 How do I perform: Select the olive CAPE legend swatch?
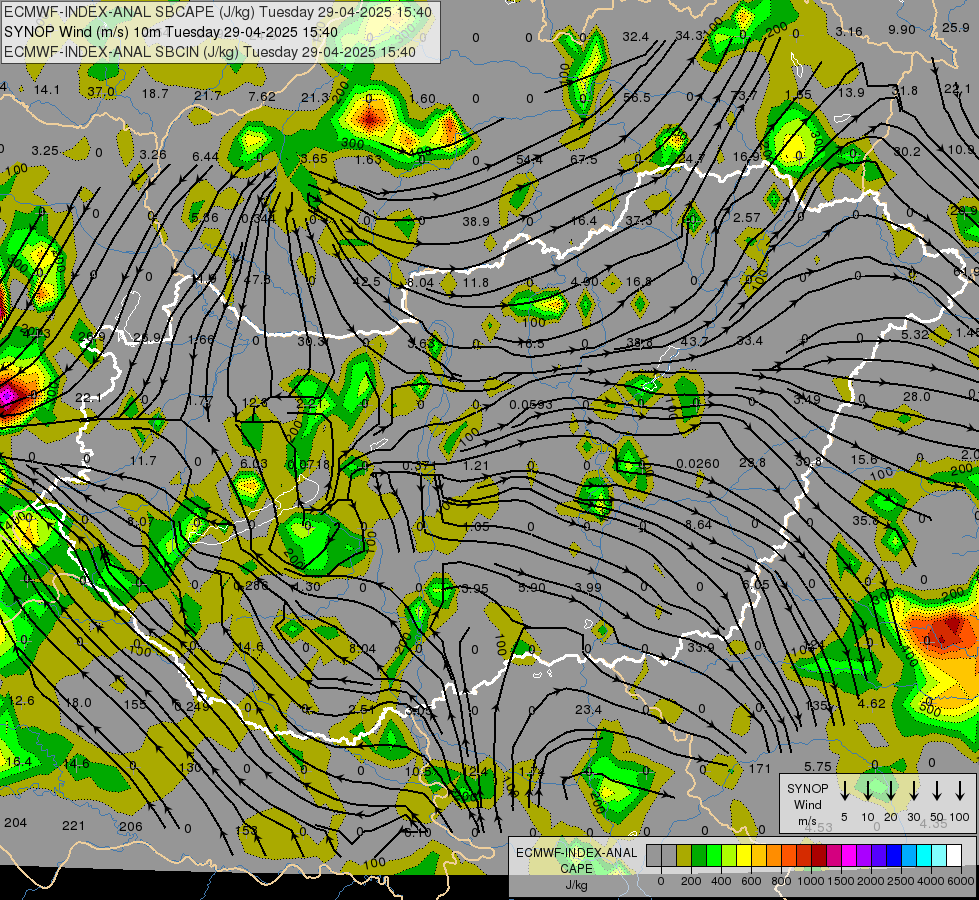(x=684, y=856)
